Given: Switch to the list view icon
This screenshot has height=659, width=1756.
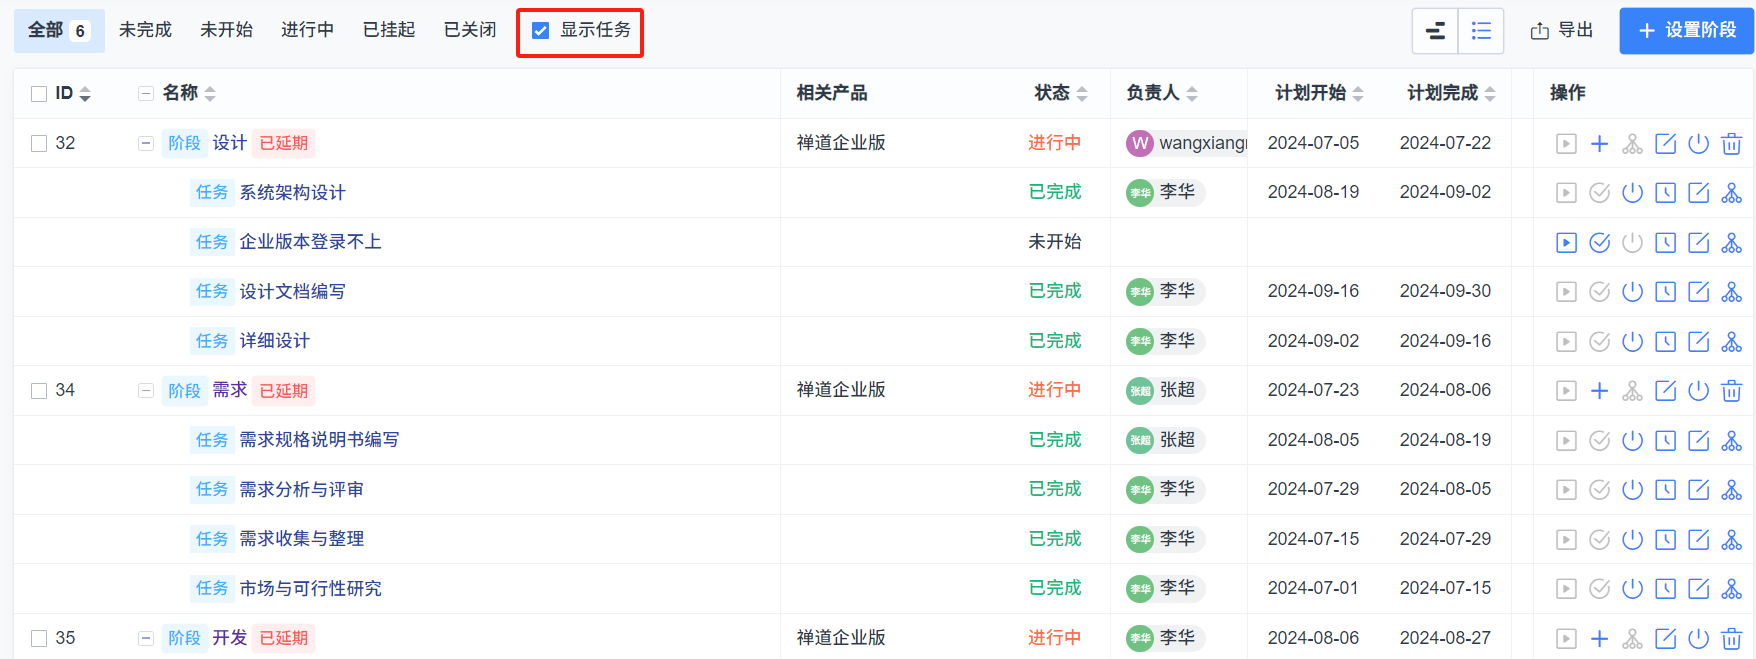Looking at the screenshot, I should [x=1481, y=31].
